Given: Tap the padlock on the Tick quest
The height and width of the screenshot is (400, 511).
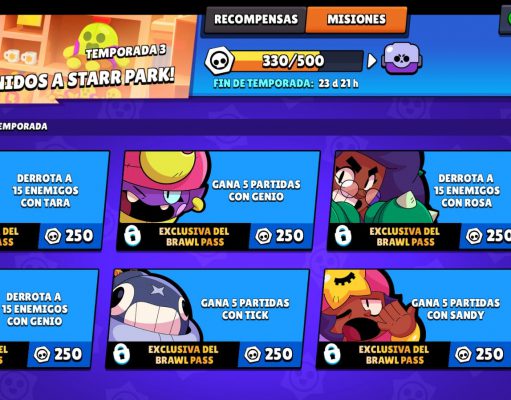Looking at the screenshot, I should coord(122,354).
